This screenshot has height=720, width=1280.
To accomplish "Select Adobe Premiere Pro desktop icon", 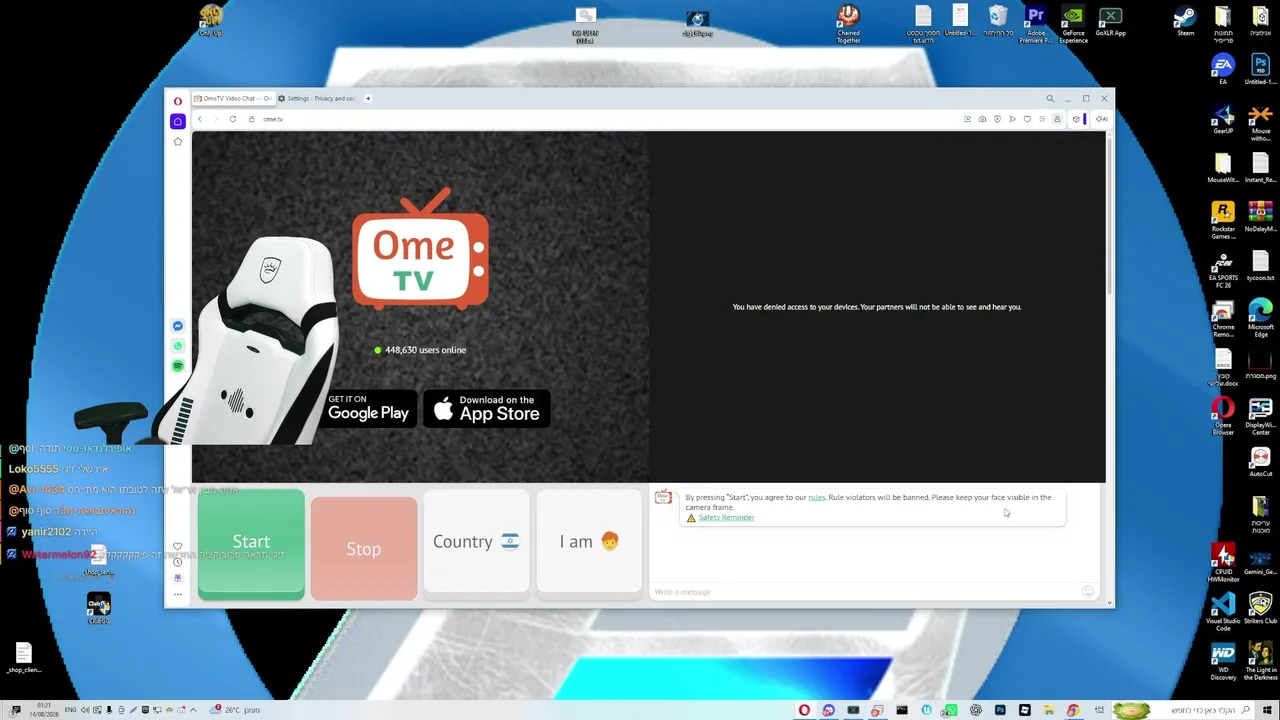I will click(1035, 24).
